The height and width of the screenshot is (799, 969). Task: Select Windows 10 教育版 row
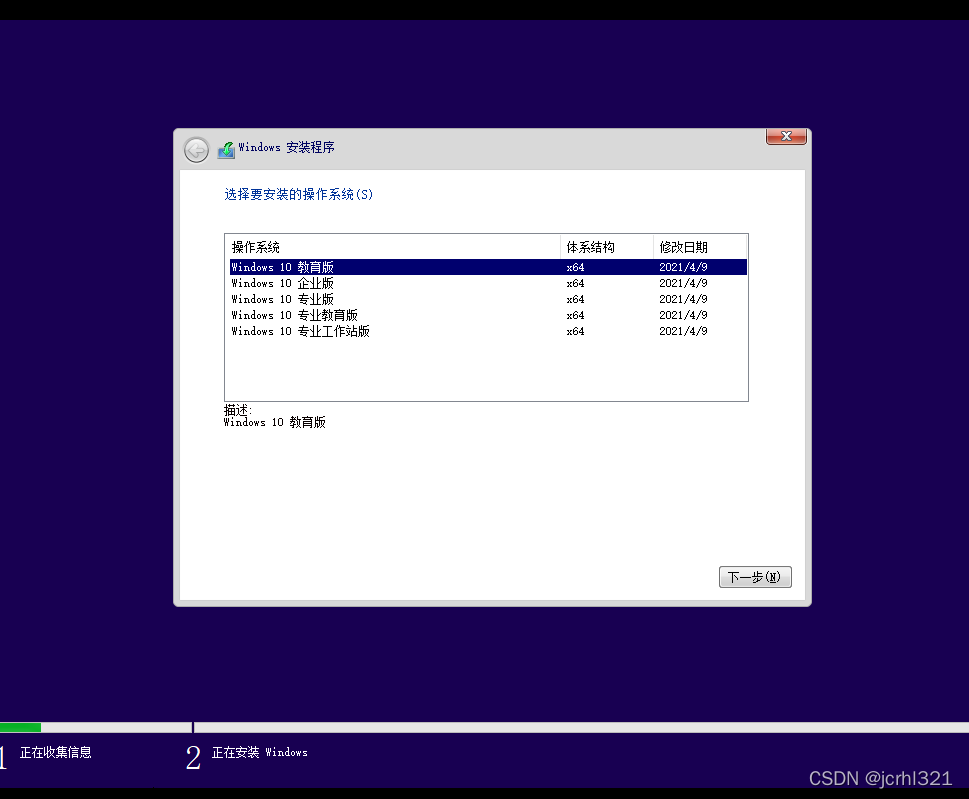click(488, 267)
